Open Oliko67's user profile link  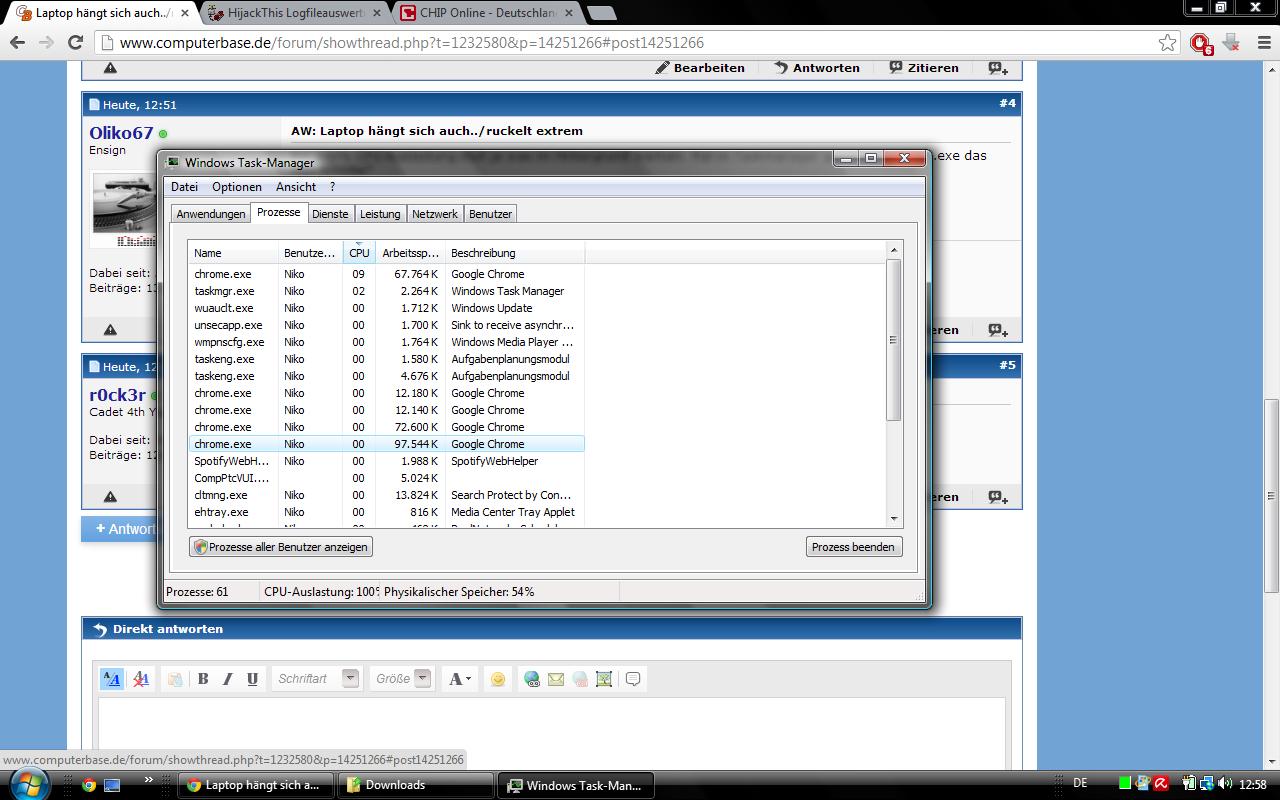[x=121, y=133]
